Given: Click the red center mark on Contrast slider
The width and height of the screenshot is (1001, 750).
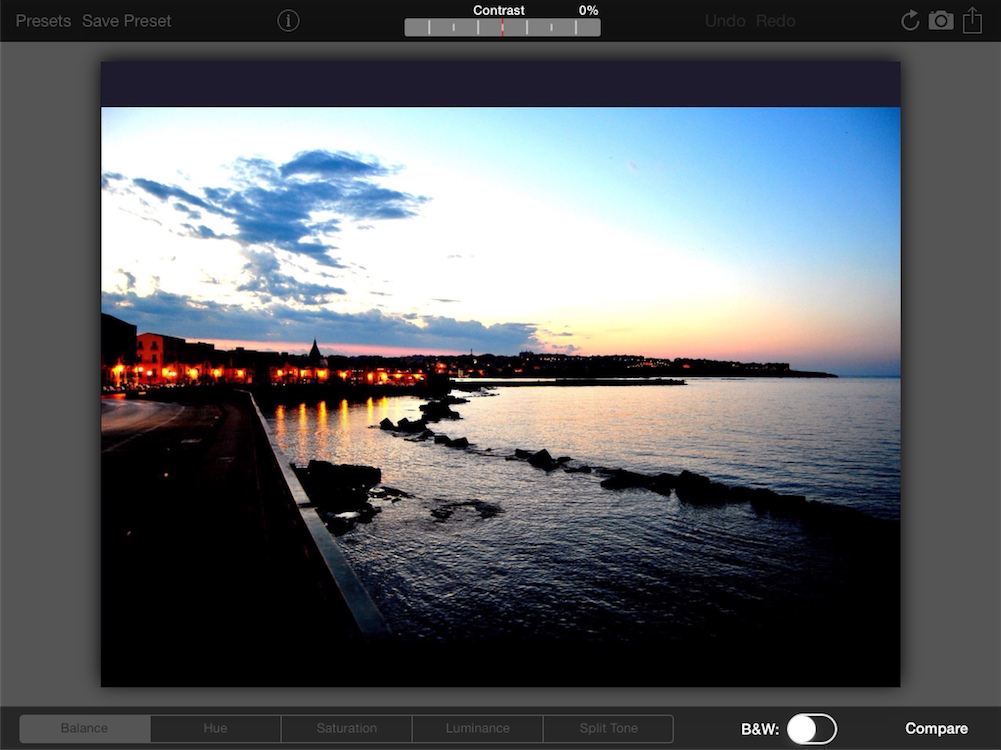Looking at the screenshot, I should click(502, 27).
